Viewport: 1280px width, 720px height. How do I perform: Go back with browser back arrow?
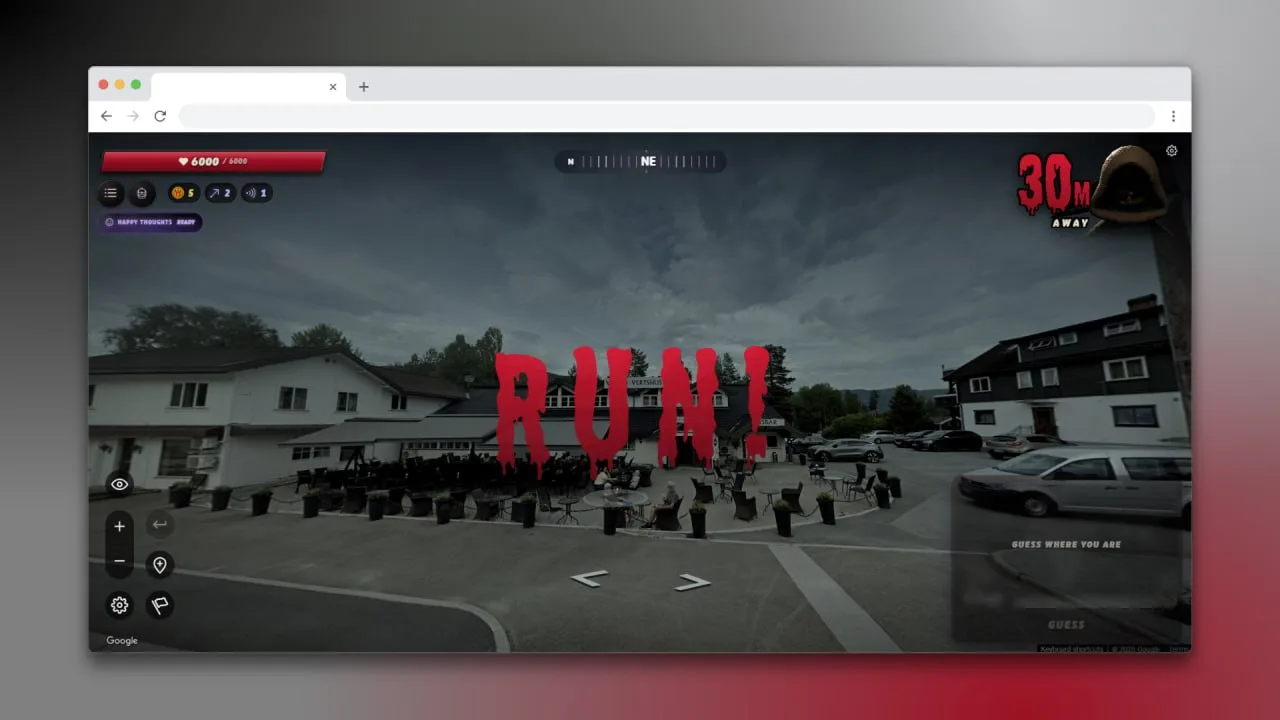click(x=106, y=116)
